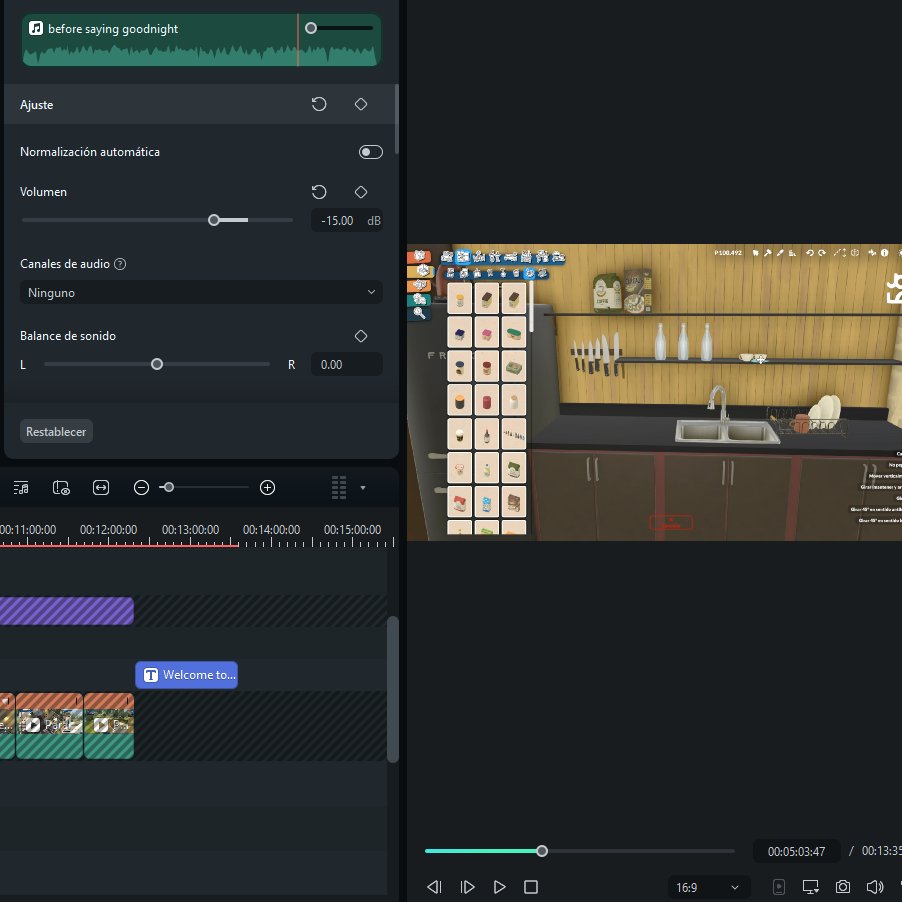Click the 00:12:00:00 ruler mark
902x902 pixels.
tap(108, 530)
